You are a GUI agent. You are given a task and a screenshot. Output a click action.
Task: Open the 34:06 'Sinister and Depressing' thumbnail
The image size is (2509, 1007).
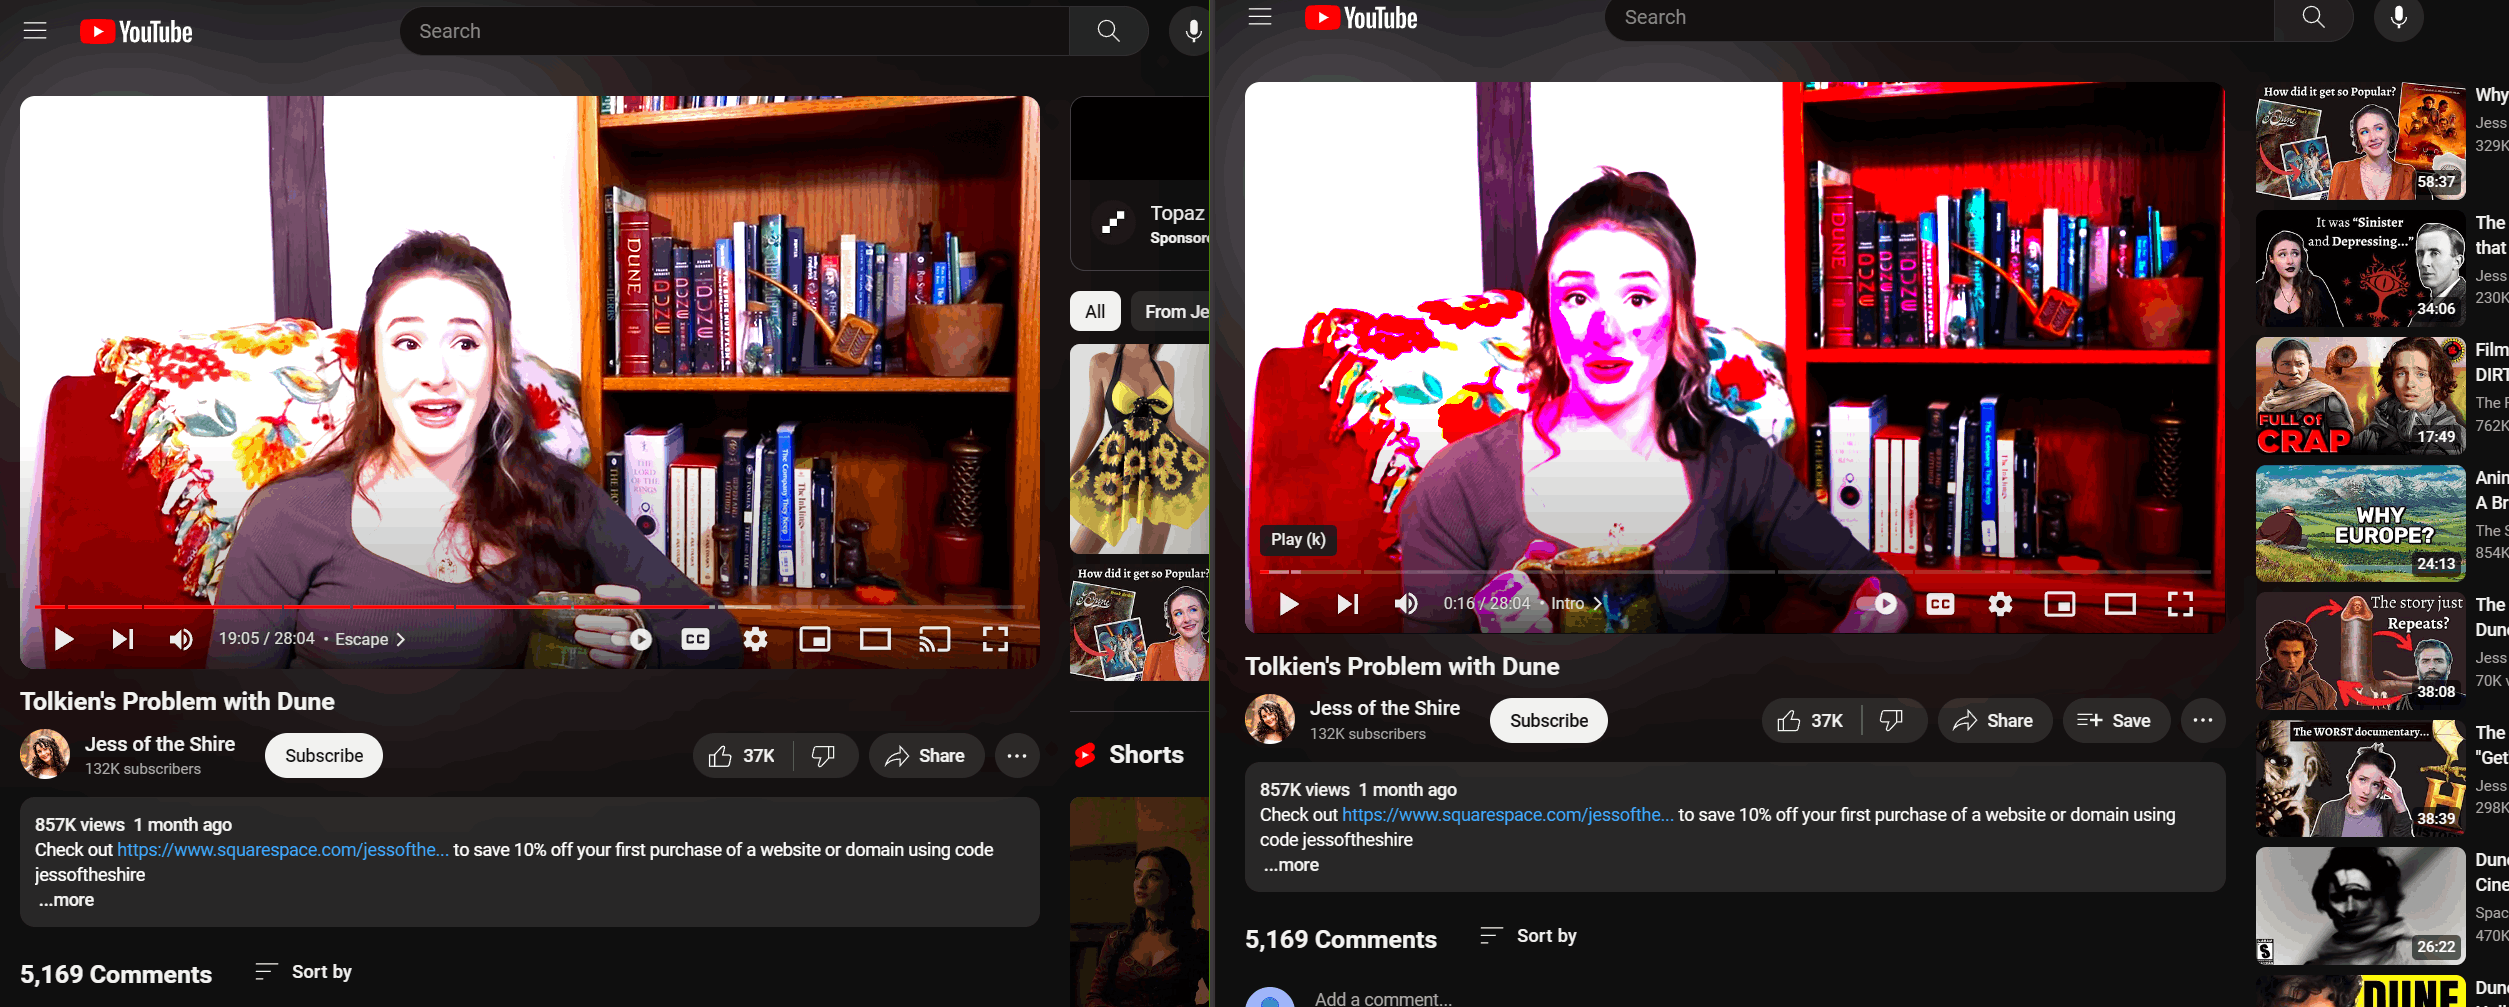point(2361,268)
